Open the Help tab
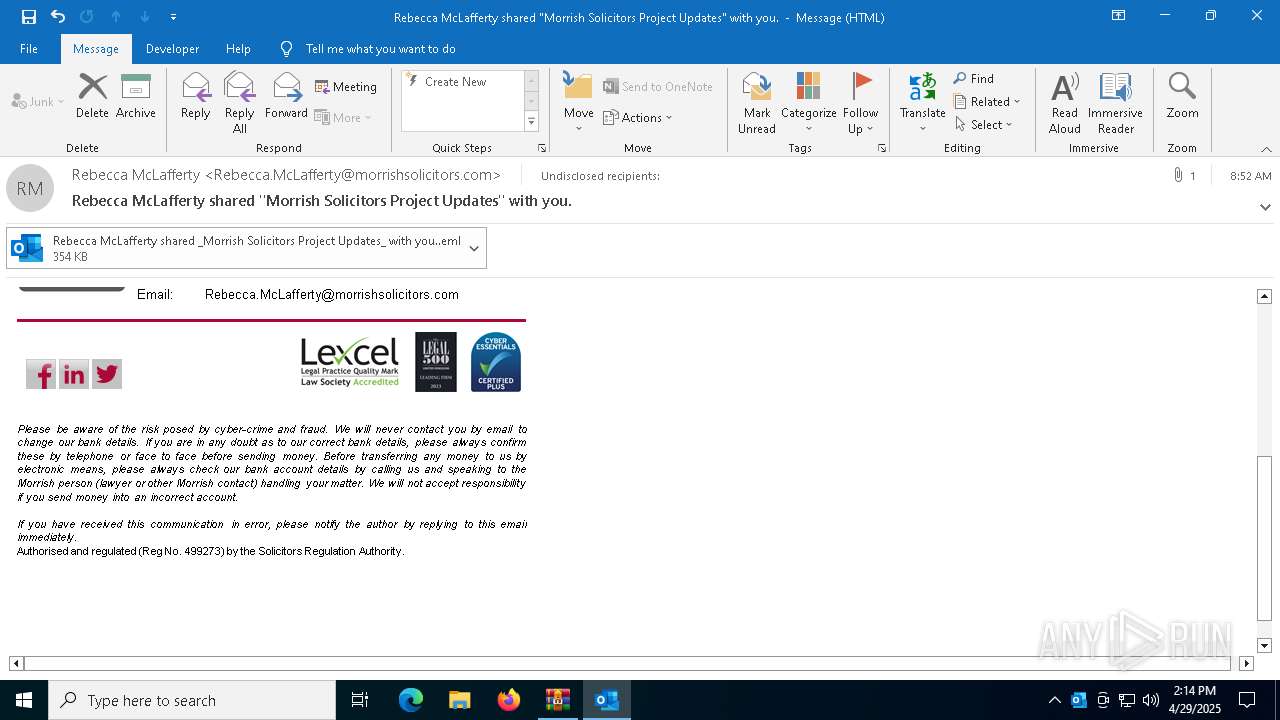Viewport: 1280px width, 720px height. tap(238, 48)
